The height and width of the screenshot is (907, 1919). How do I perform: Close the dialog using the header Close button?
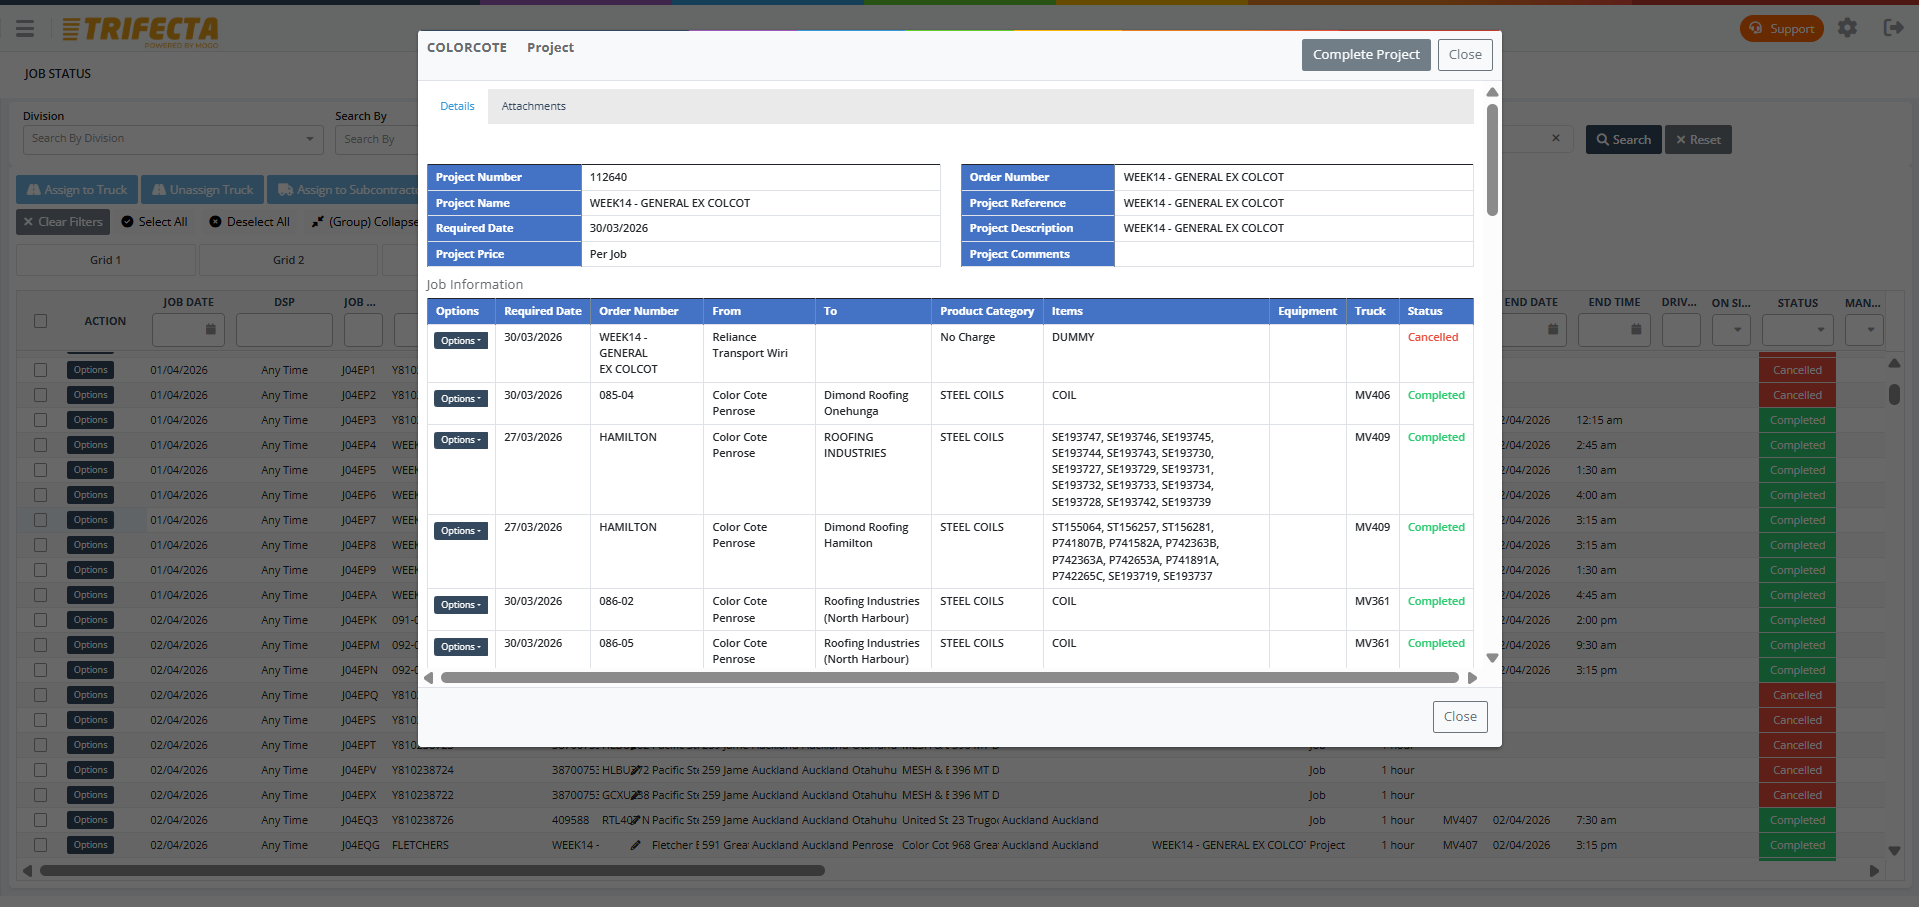[x=1465, y=55]
